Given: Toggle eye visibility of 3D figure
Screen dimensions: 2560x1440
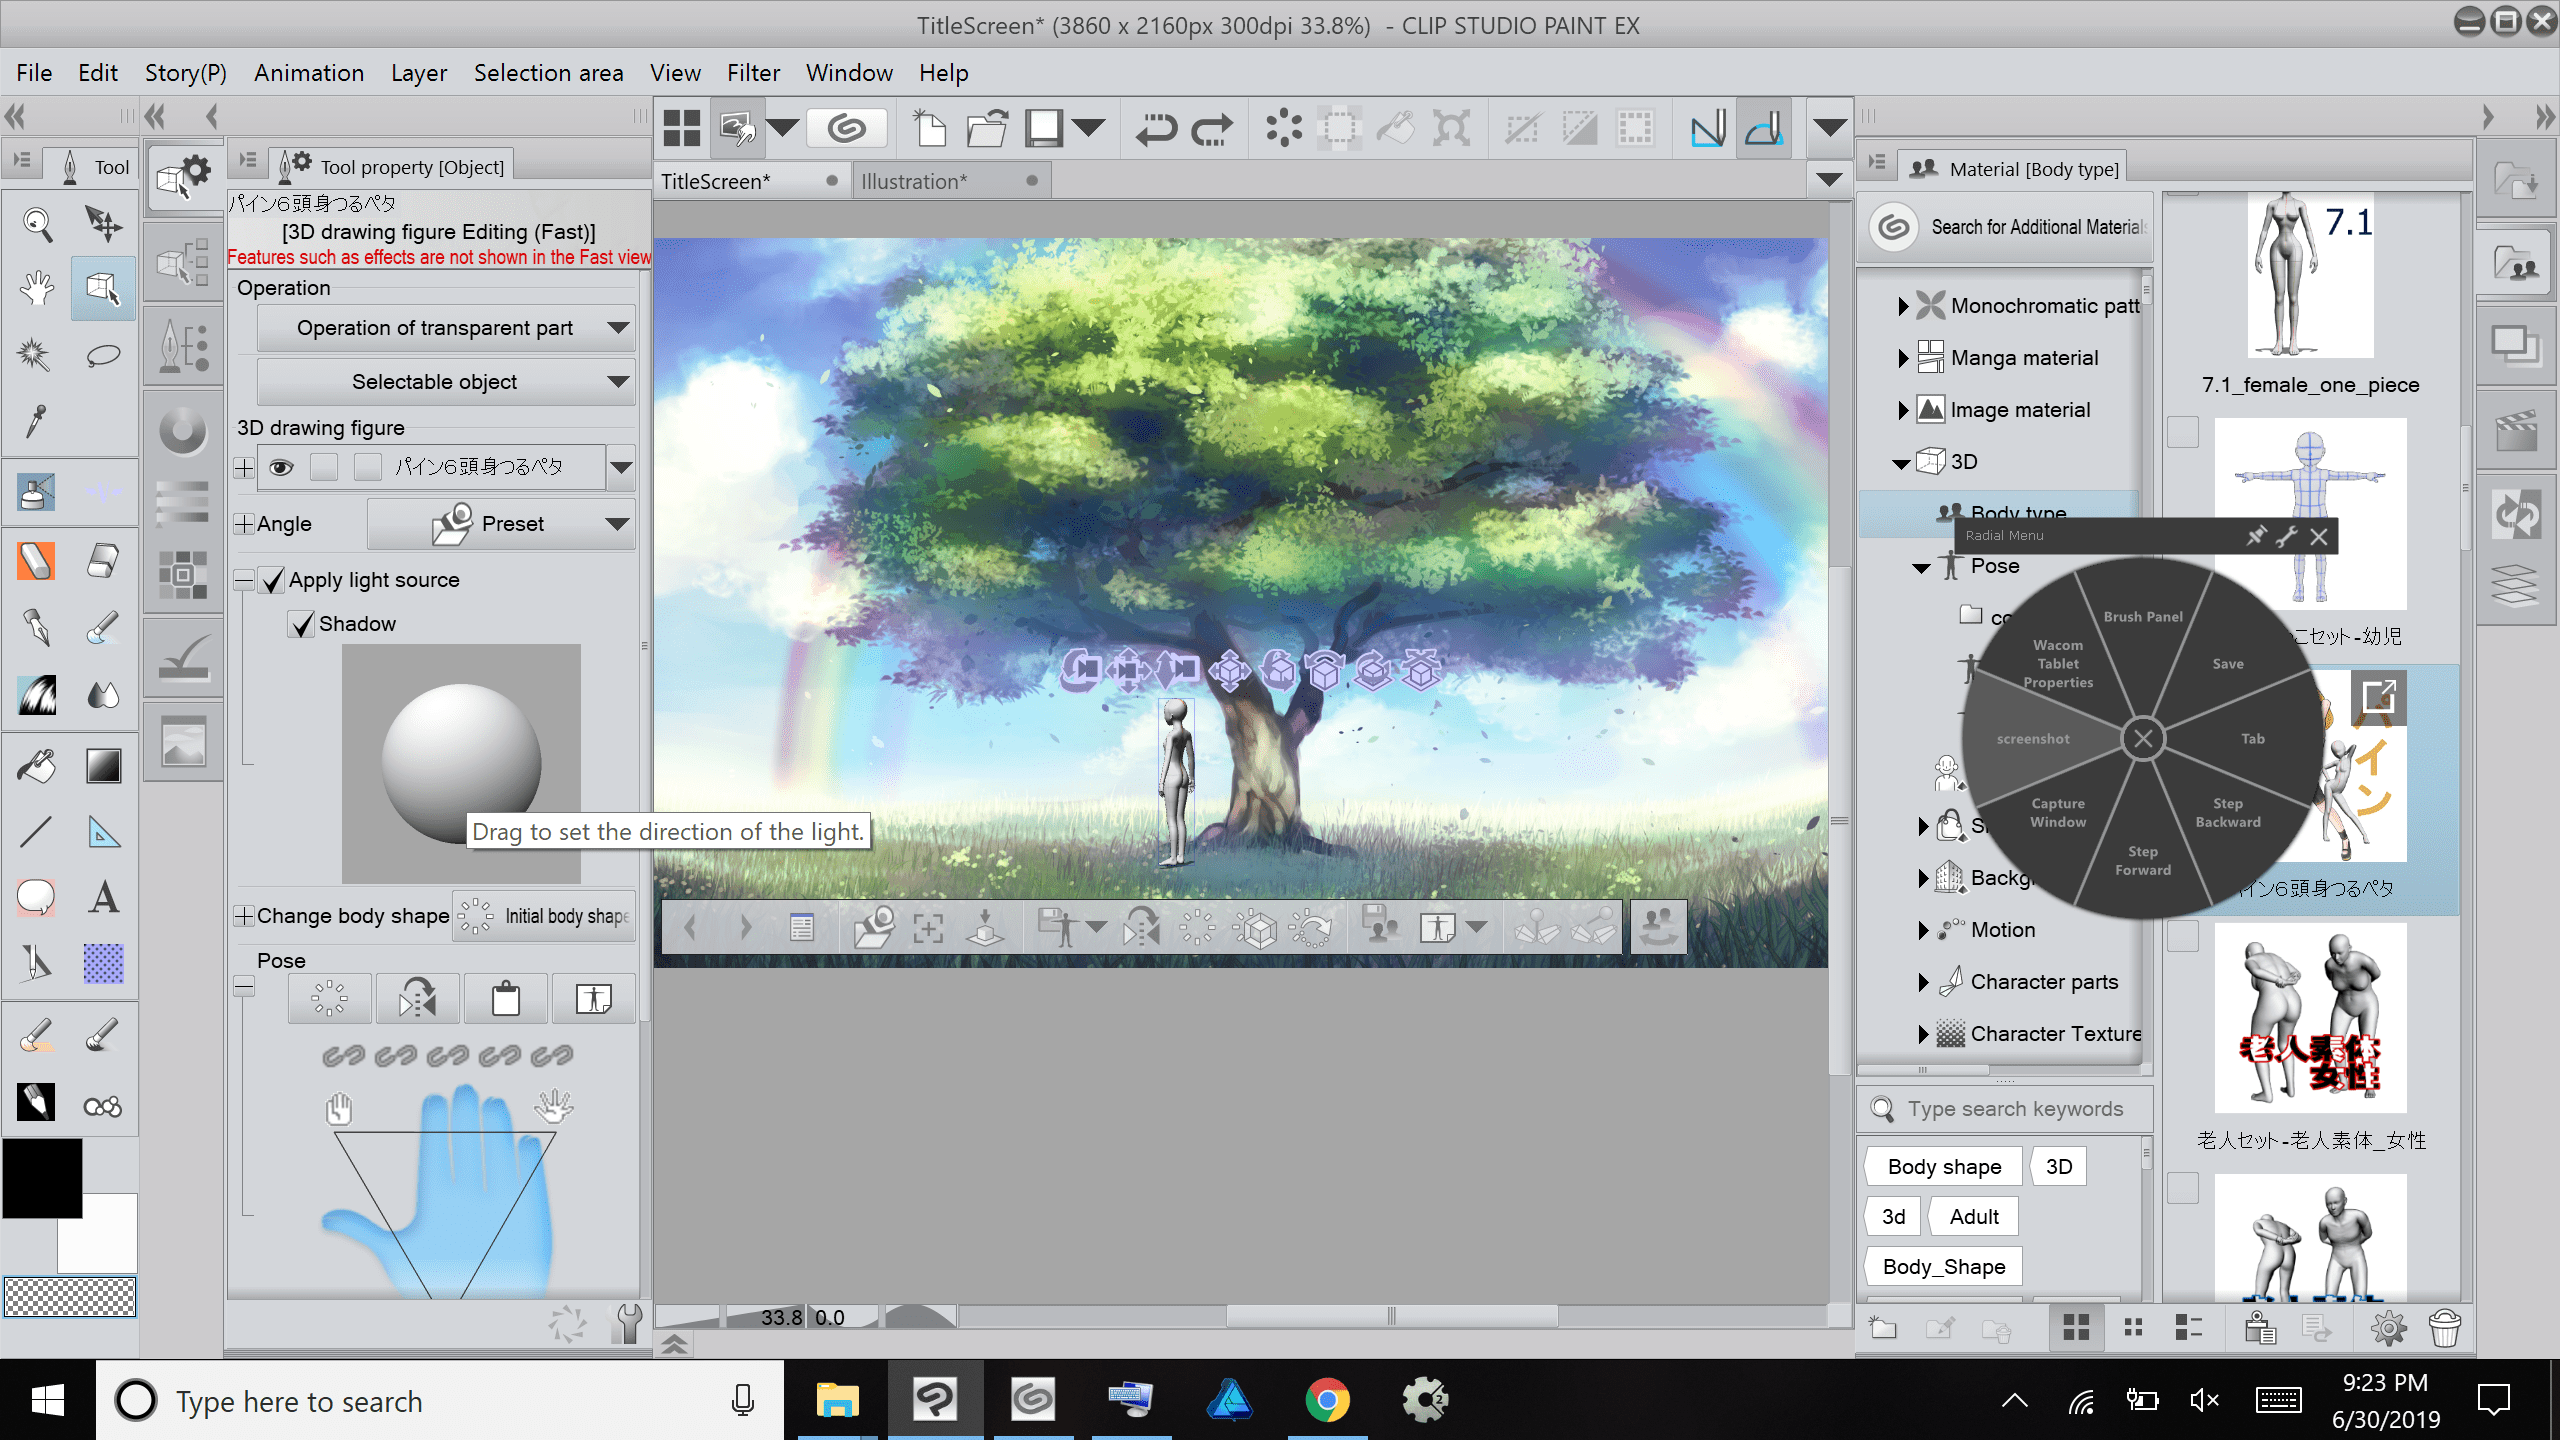Looking at the screenshot, I should [x=281, y=467].
